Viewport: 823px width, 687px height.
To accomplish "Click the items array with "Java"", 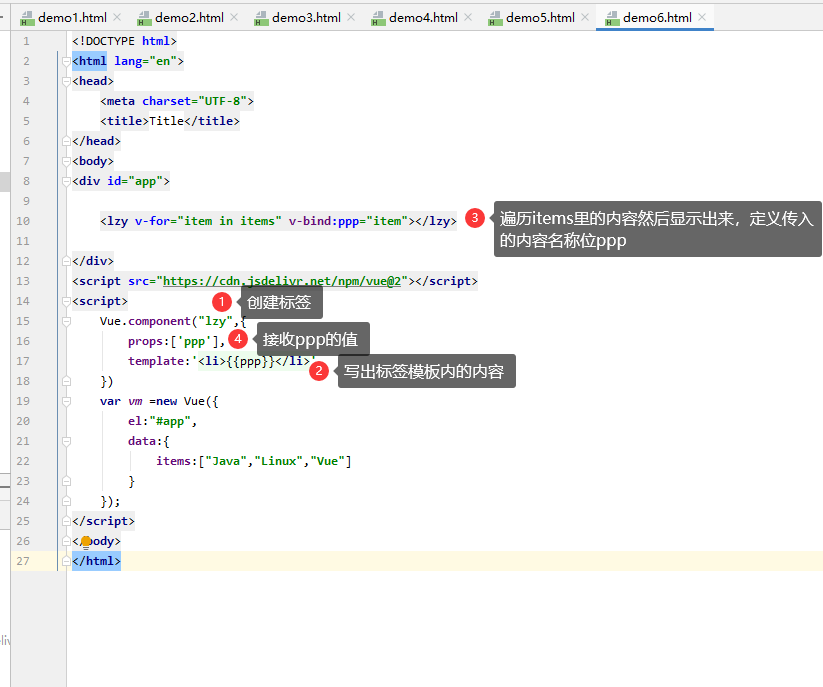I will (x=254, y=461).
